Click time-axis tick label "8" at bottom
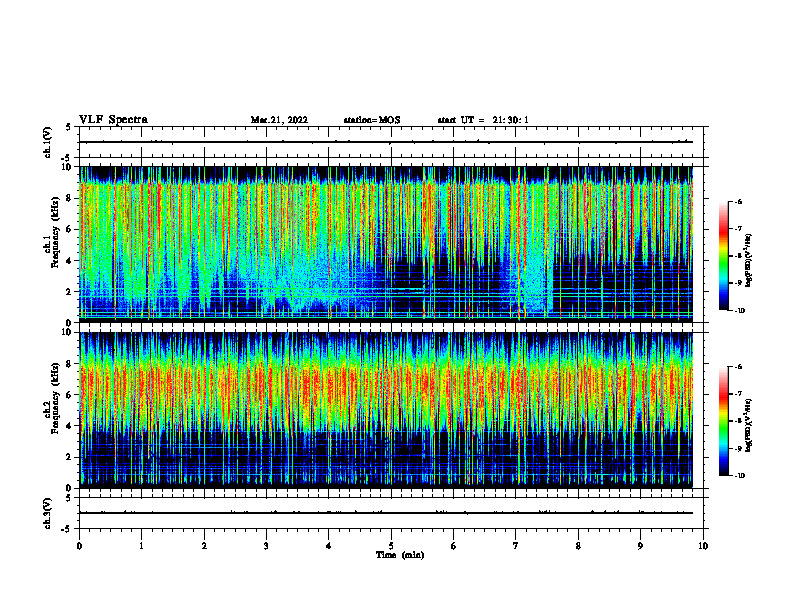792x612 pixels. [578, 546]
